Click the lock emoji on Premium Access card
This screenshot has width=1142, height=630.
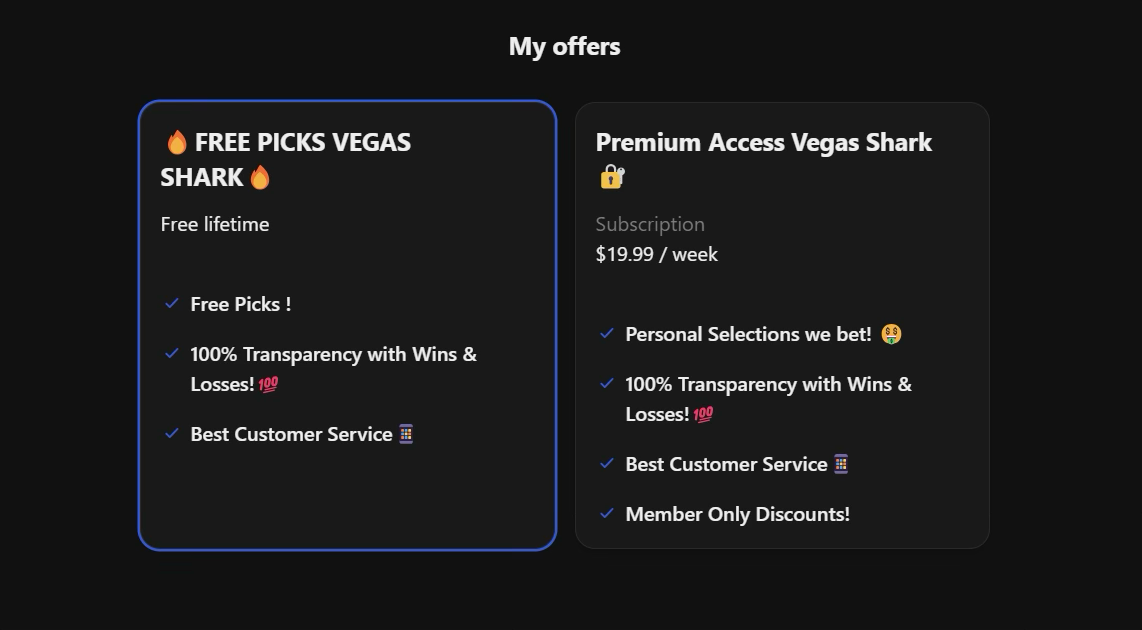(610, 177)
